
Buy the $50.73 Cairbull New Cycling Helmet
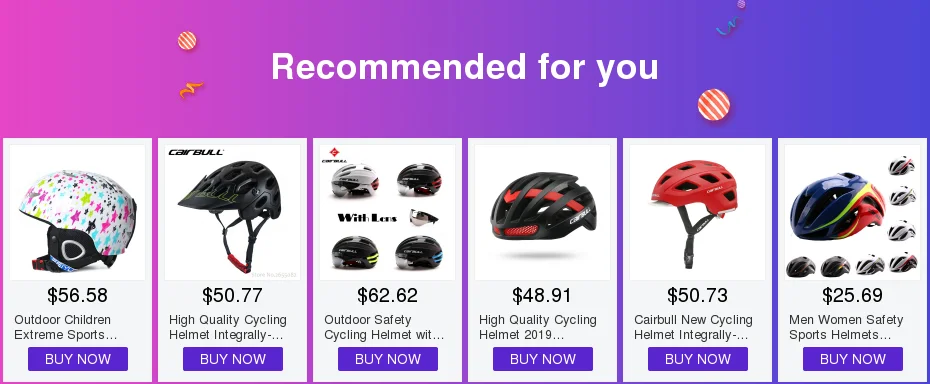click(698, 359)
